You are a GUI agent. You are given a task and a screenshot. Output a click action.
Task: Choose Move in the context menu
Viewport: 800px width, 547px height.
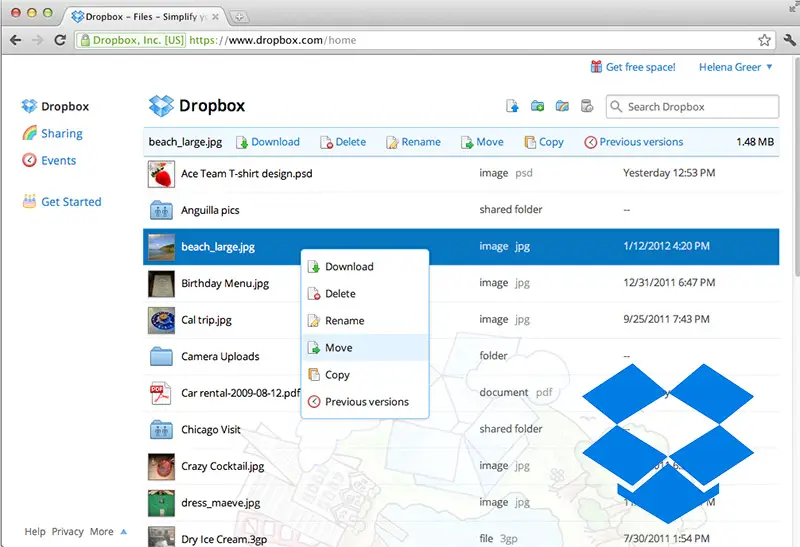click(x=365, y=347)
